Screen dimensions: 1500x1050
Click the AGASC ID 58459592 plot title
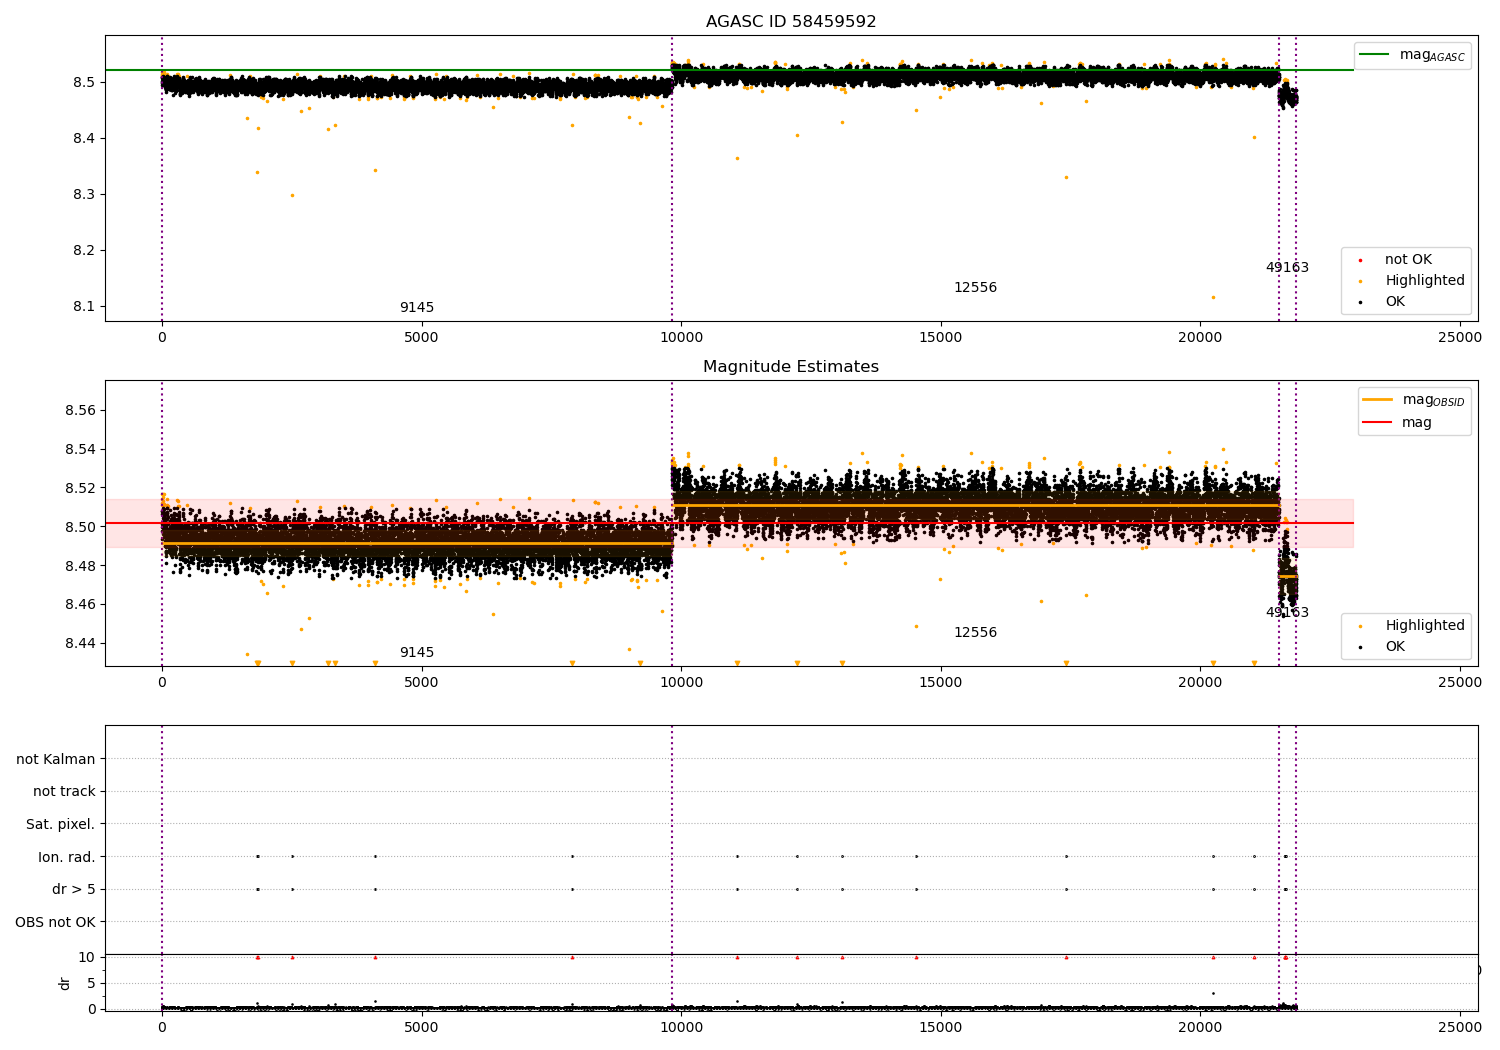791,22
